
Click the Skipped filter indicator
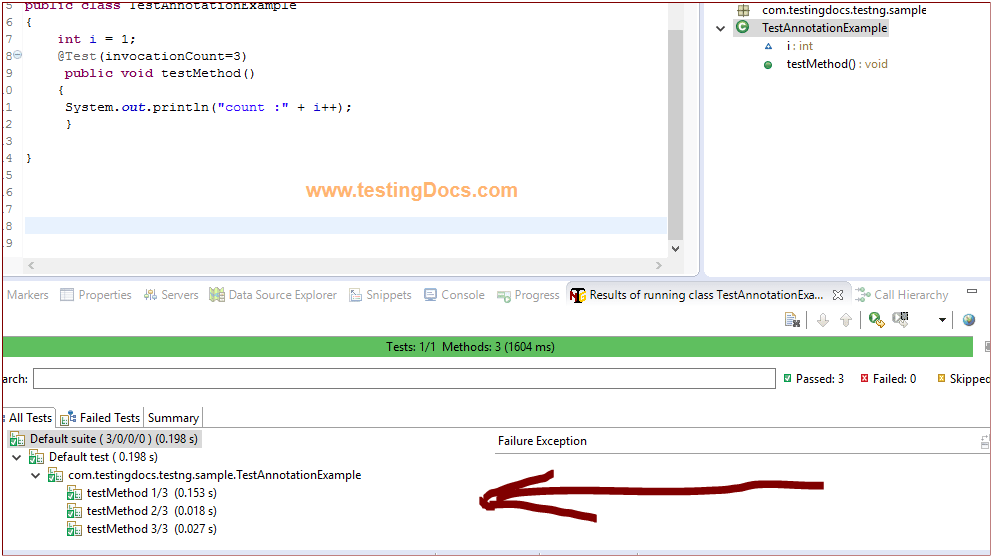(963, 379)
